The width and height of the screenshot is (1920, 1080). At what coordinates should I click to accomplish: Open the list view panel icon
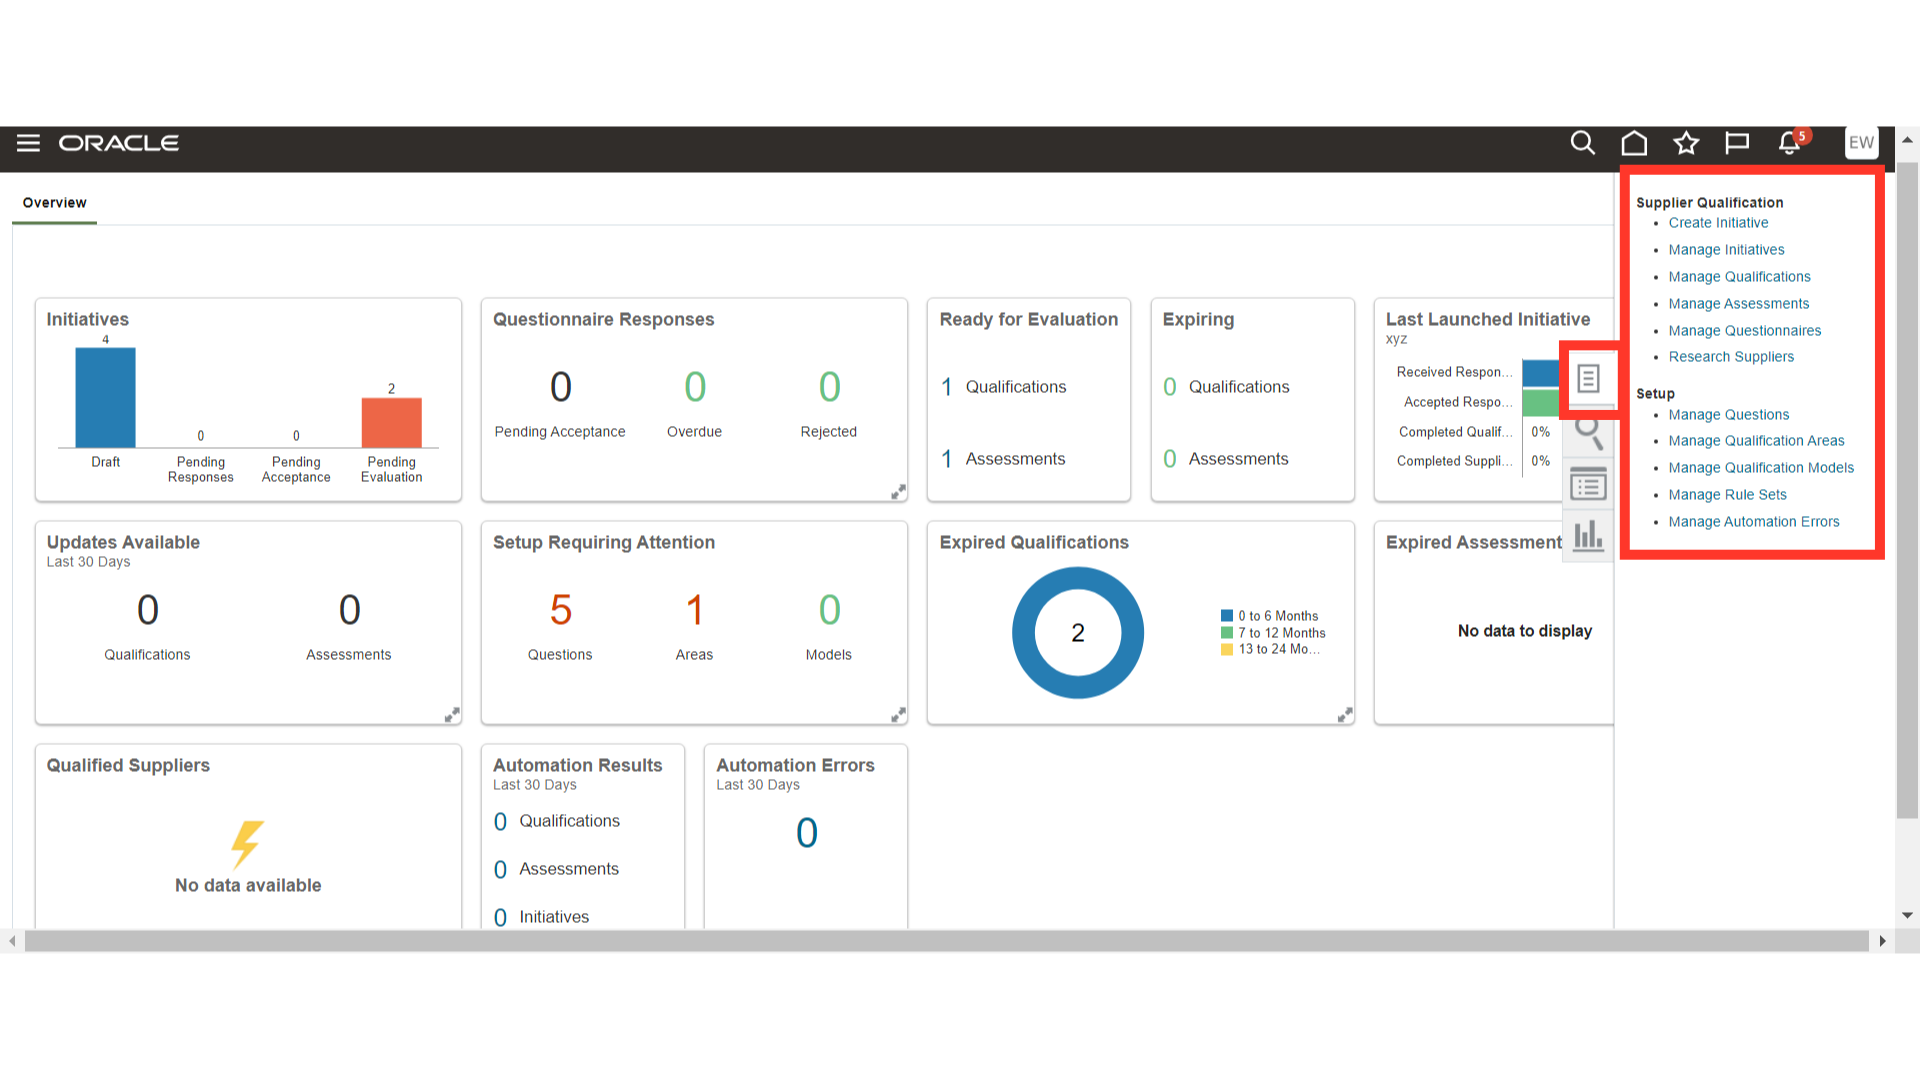(1588, 485)
